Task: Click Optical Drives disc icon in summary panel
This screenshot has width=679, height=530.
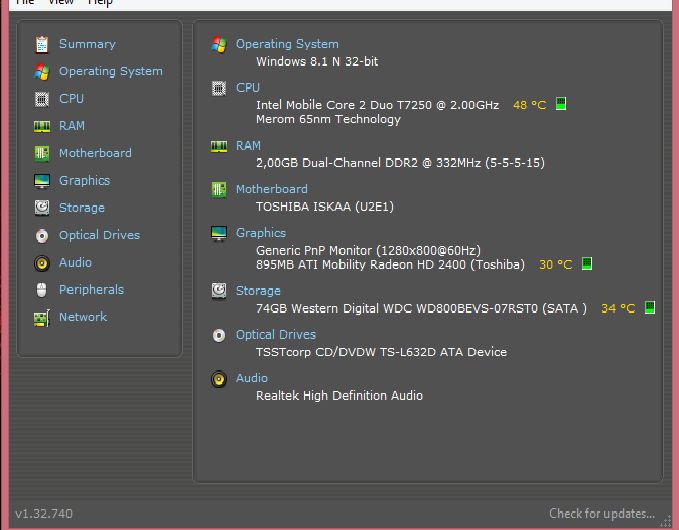Action: tap(219, 335)
